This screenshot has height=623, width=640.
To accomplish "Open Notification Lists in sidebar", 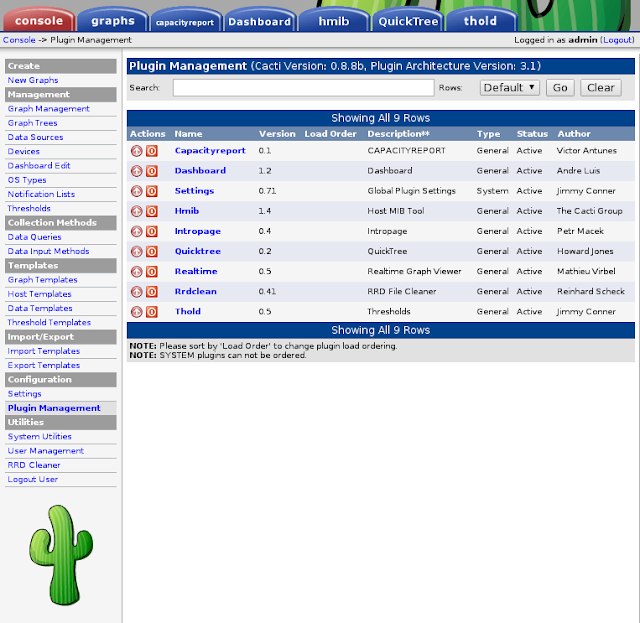I will coord(41,194).
